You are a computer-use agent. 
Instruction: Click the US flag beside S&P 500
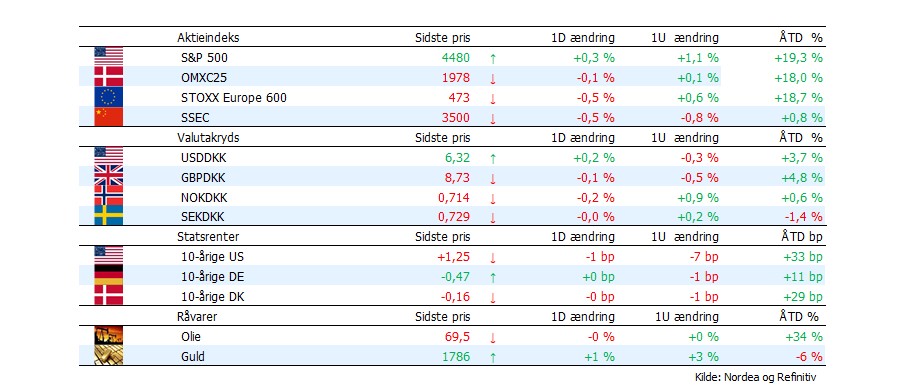pyautogui.click(x=108, y=57)
